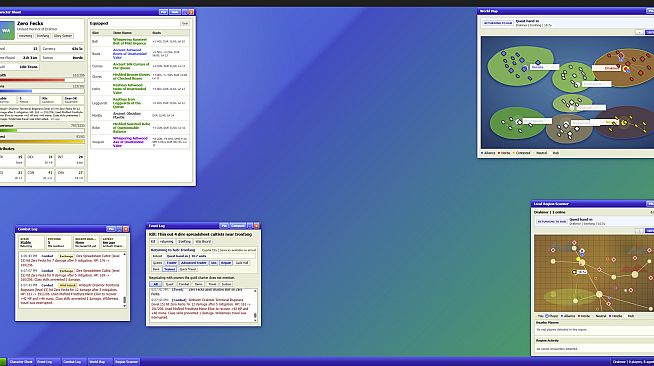Pin the Combat Log window

111,229
